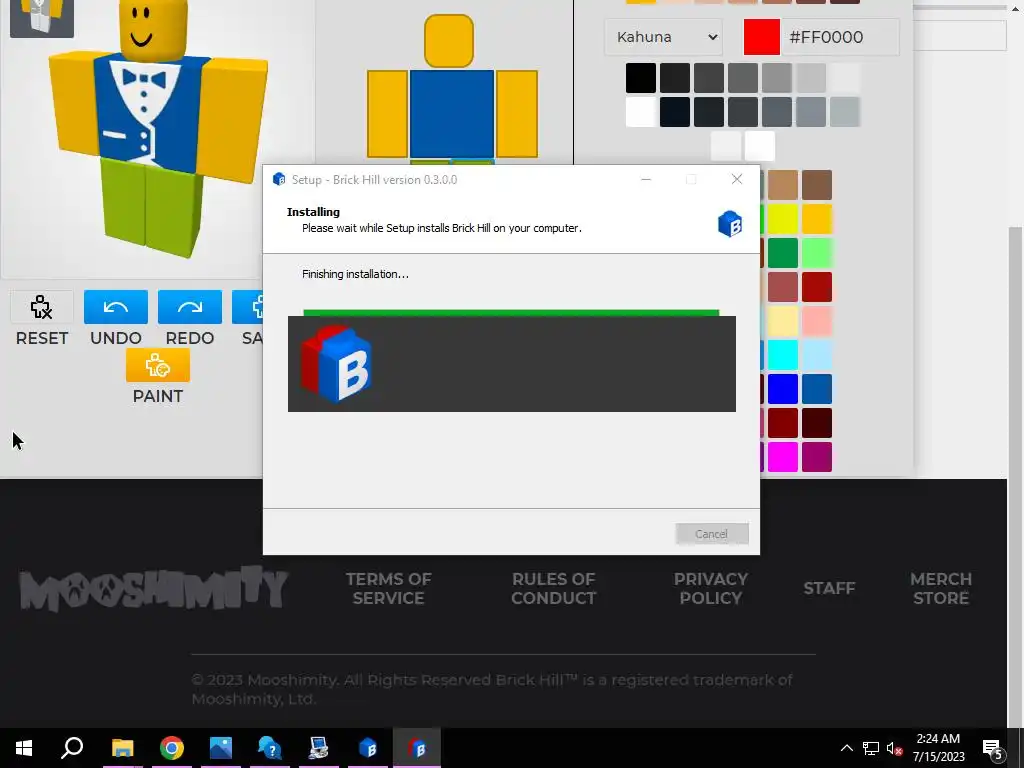This screenshot has height=768, width=1024.
Task: Click the UNDO arrow button
Action: coord(116,307)
